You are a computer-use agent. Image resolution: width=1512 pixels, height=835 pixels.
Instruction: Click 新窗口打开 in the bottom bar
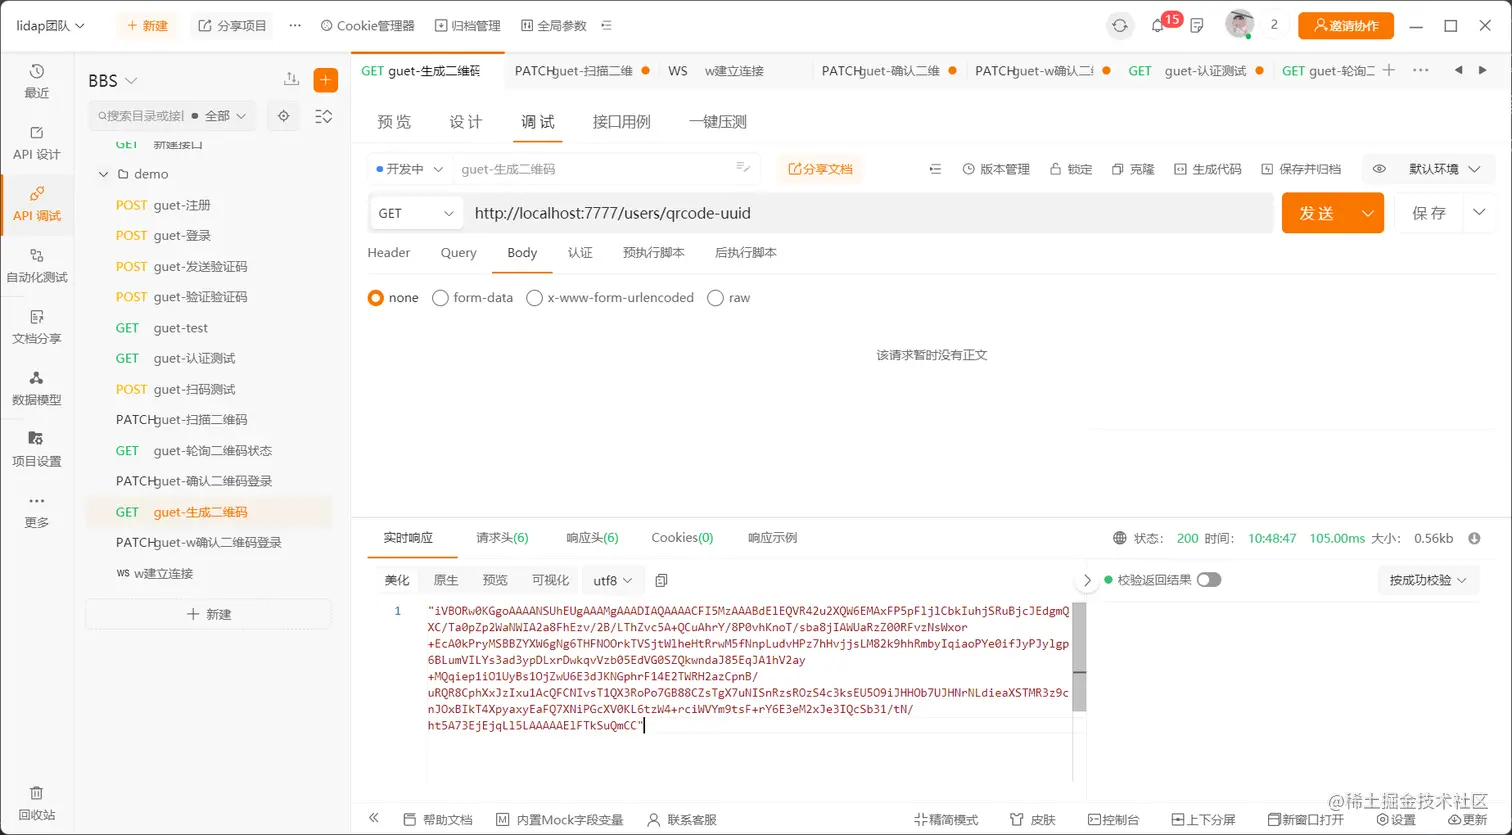coord(1306,820)
